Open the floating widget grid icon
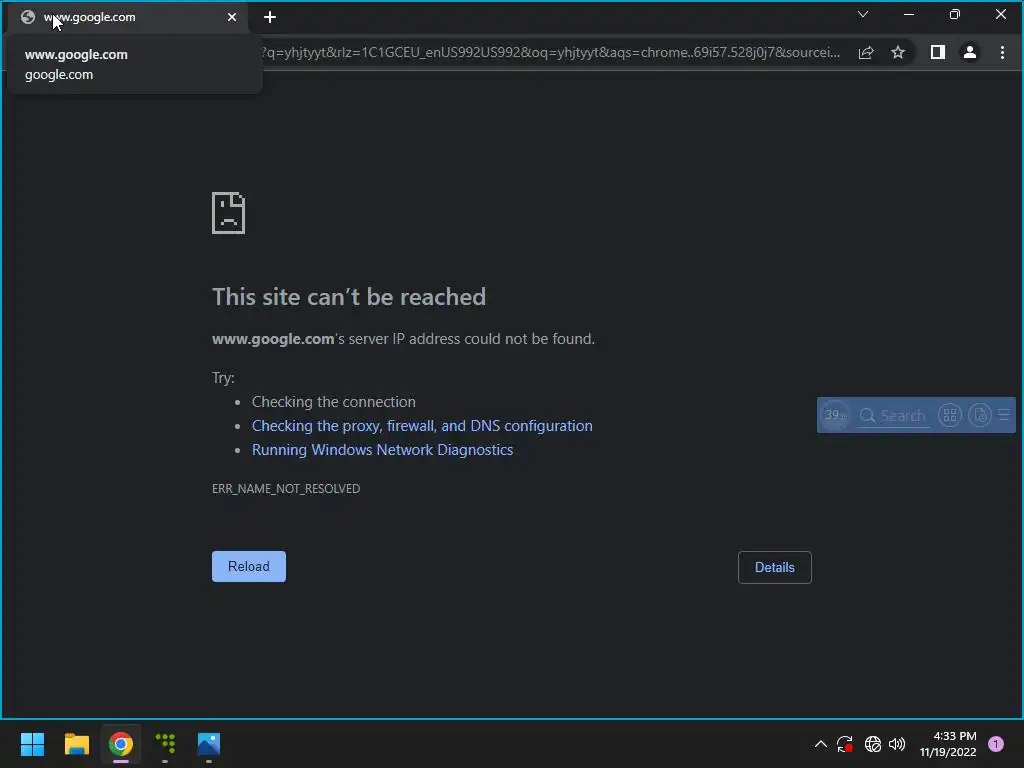 950,415
